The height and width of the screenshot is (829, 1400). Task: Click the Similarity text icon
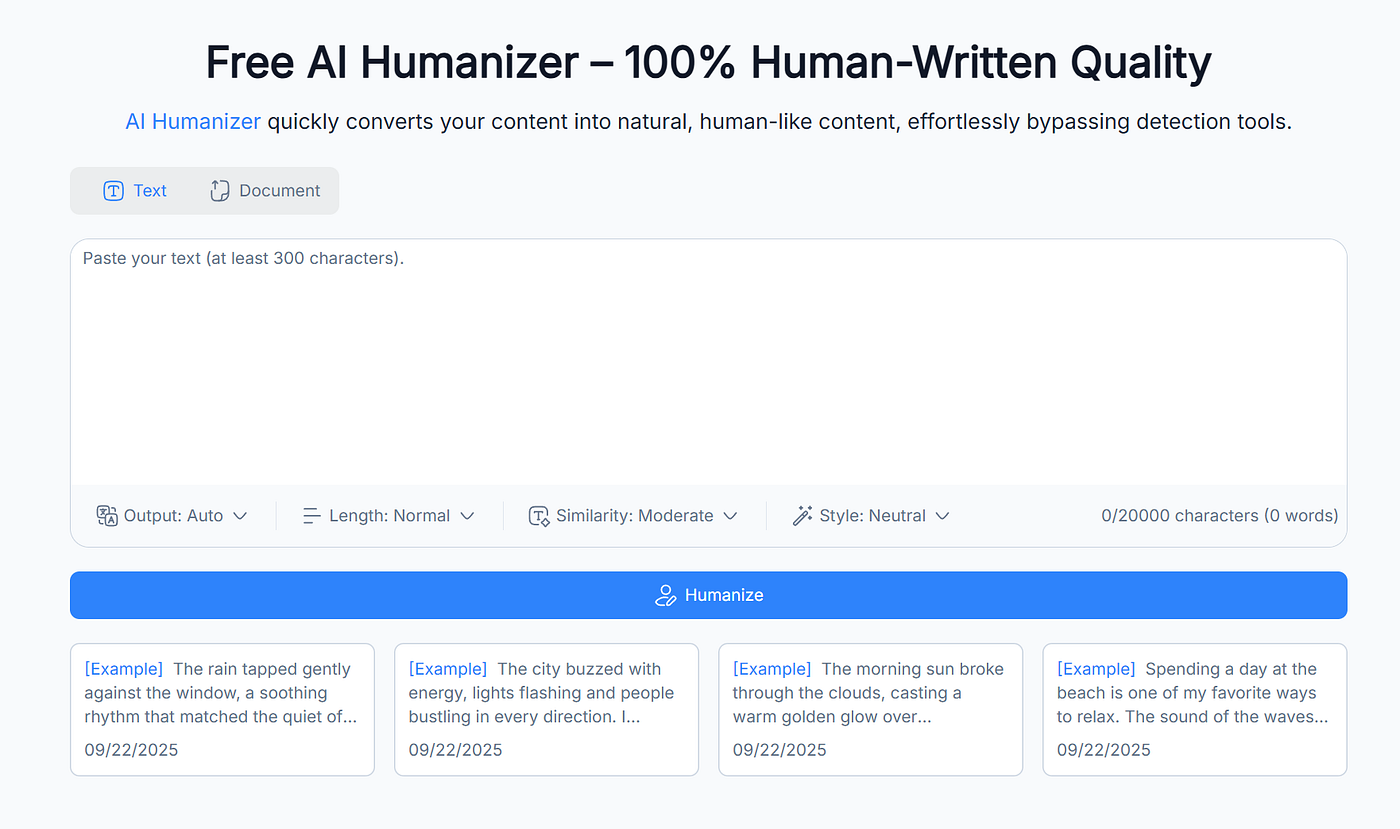point(540,516)
